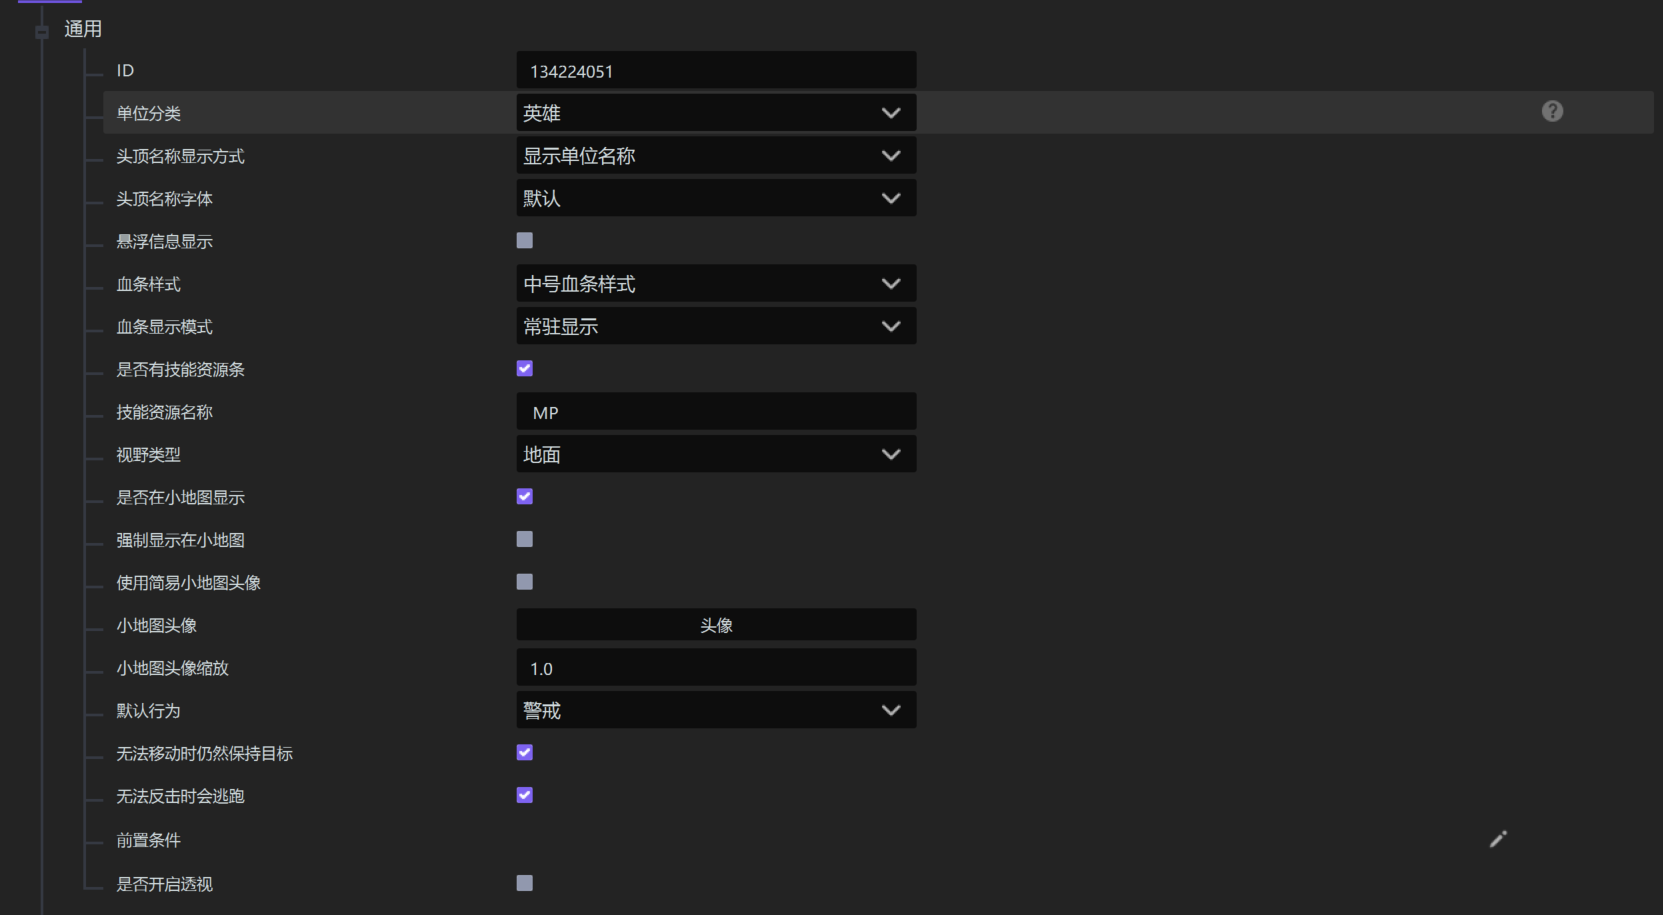1663x915 pixels.
Task: Open the 头顶名称显示方式 dropdown
Action: [716, 156]
